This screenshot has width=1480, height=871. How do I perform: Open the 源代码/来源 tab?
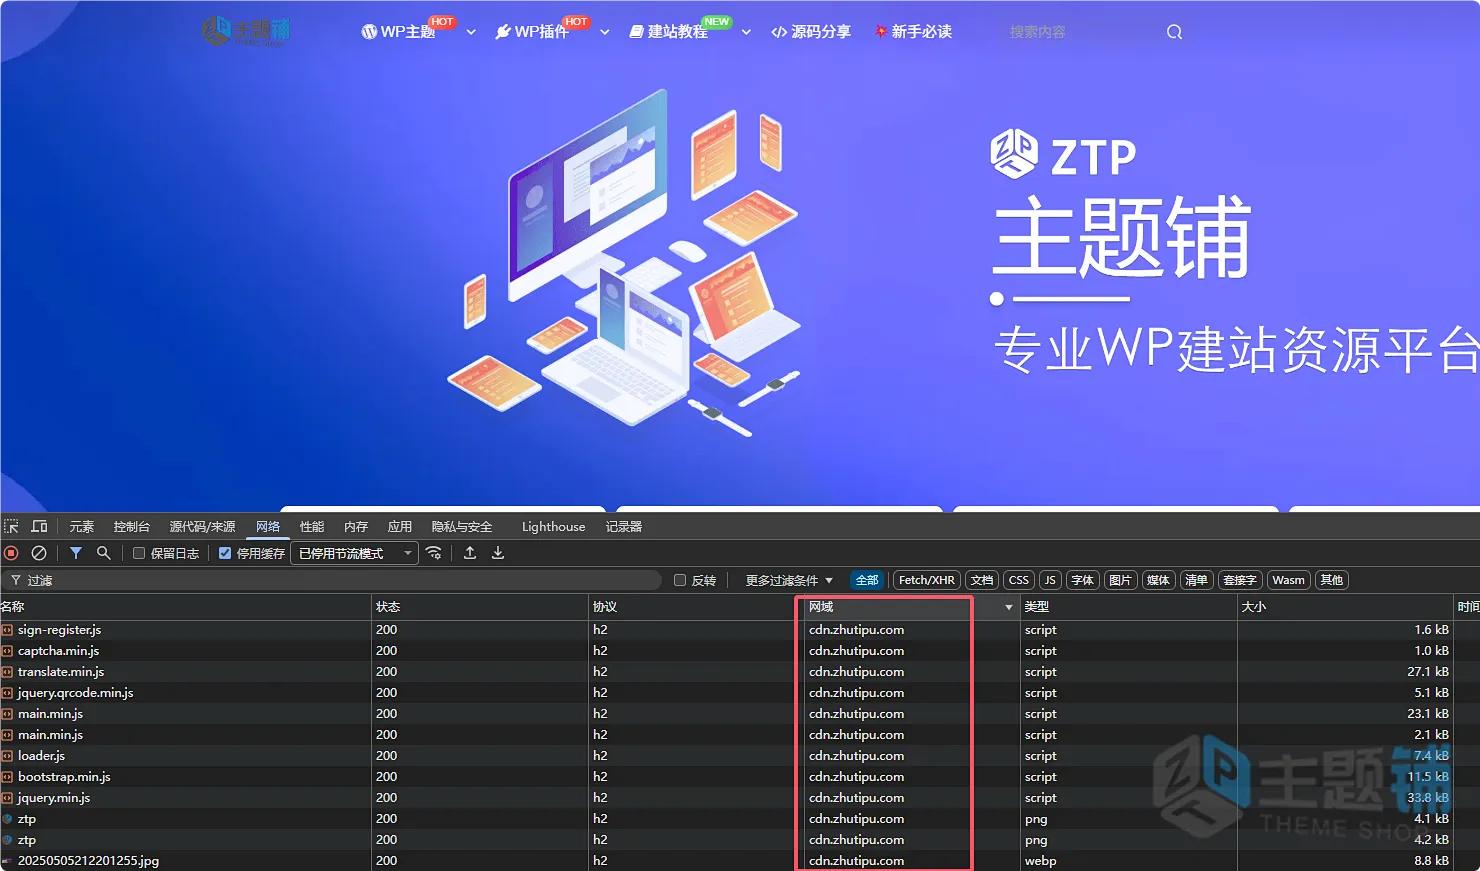click(202, 526)
